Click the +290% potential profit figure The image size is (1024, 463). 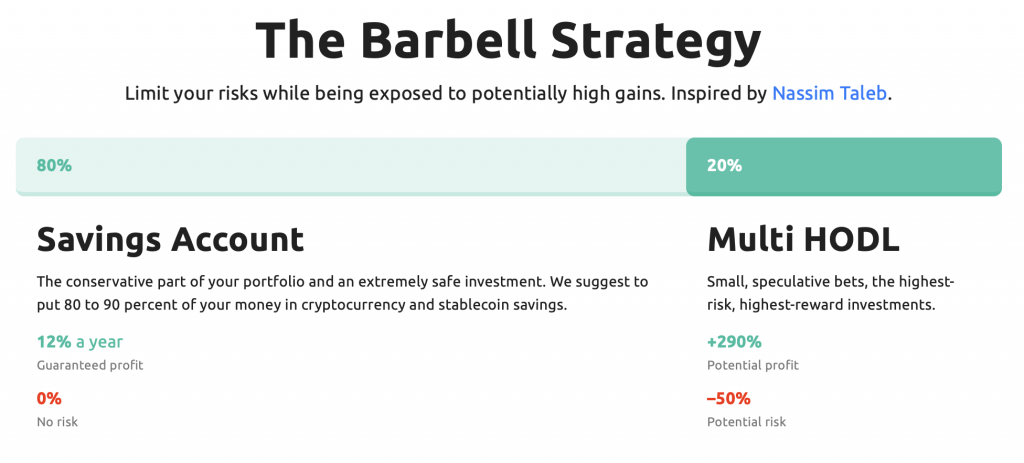point(734,342)
